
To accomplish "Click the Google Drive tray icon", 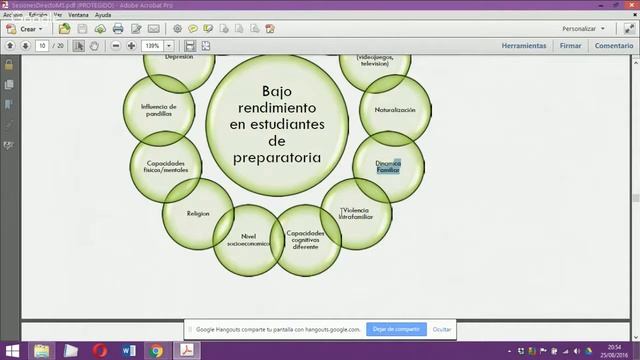I will (588, 351).
